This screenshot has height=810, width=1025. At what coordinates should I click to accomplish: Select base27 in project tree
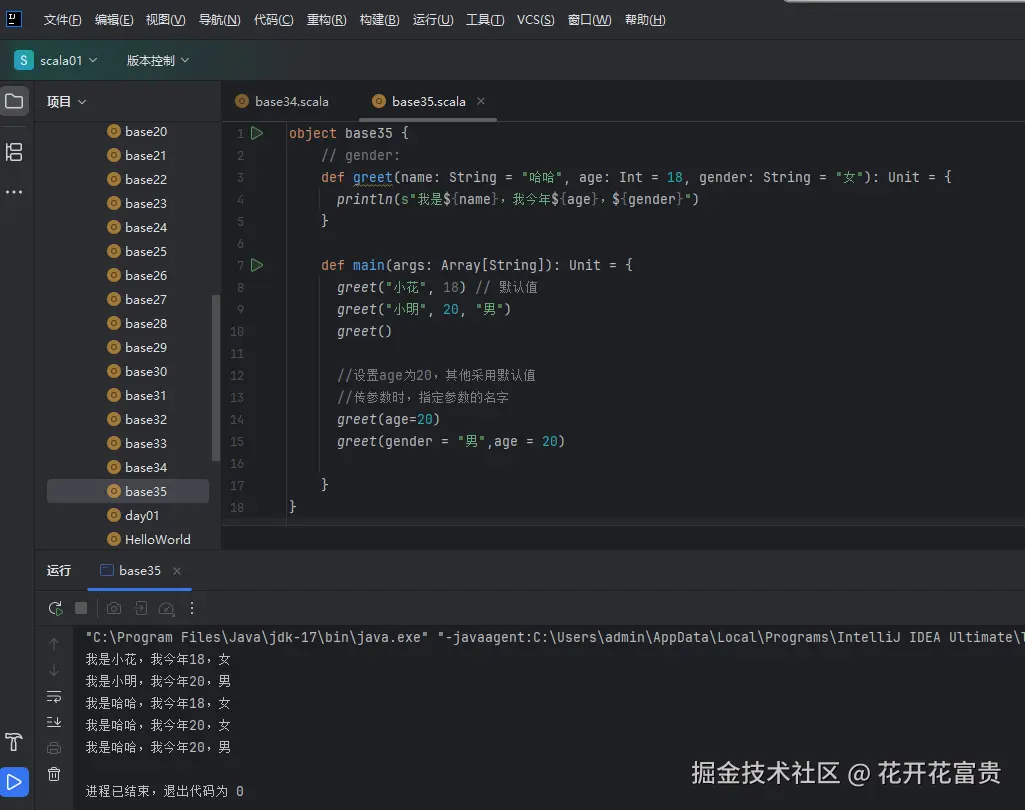(x=146, y=299)
